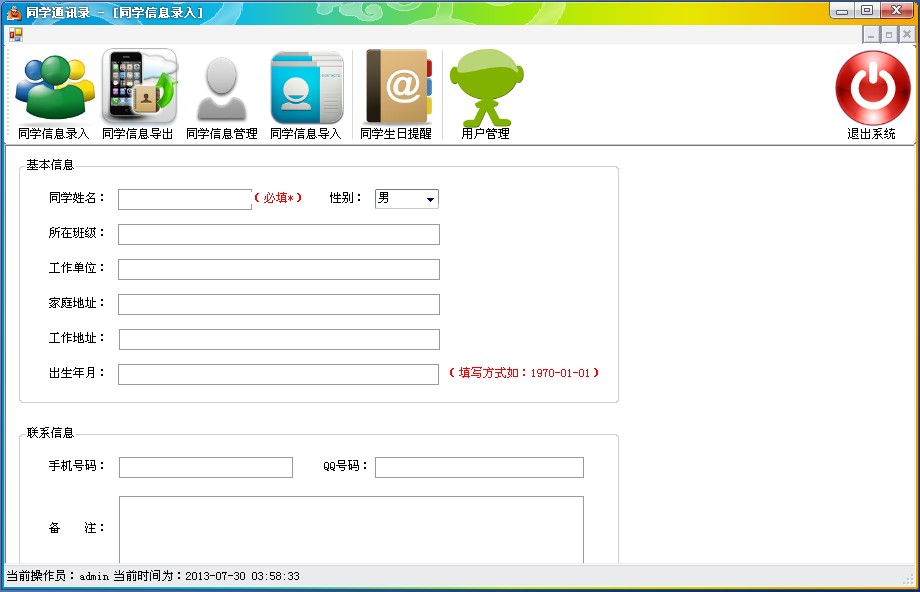Viewport: 920px width, 592px height.
Task: Click the 工作地址 input field
Action: [279, 339]
